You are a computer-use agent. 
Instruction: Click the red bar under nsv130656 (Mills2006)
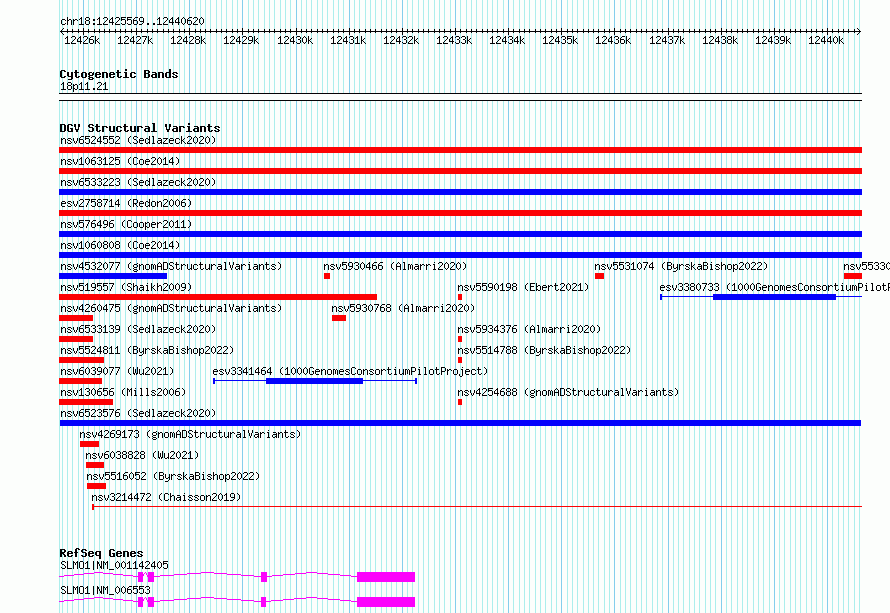tap(86, 402)
